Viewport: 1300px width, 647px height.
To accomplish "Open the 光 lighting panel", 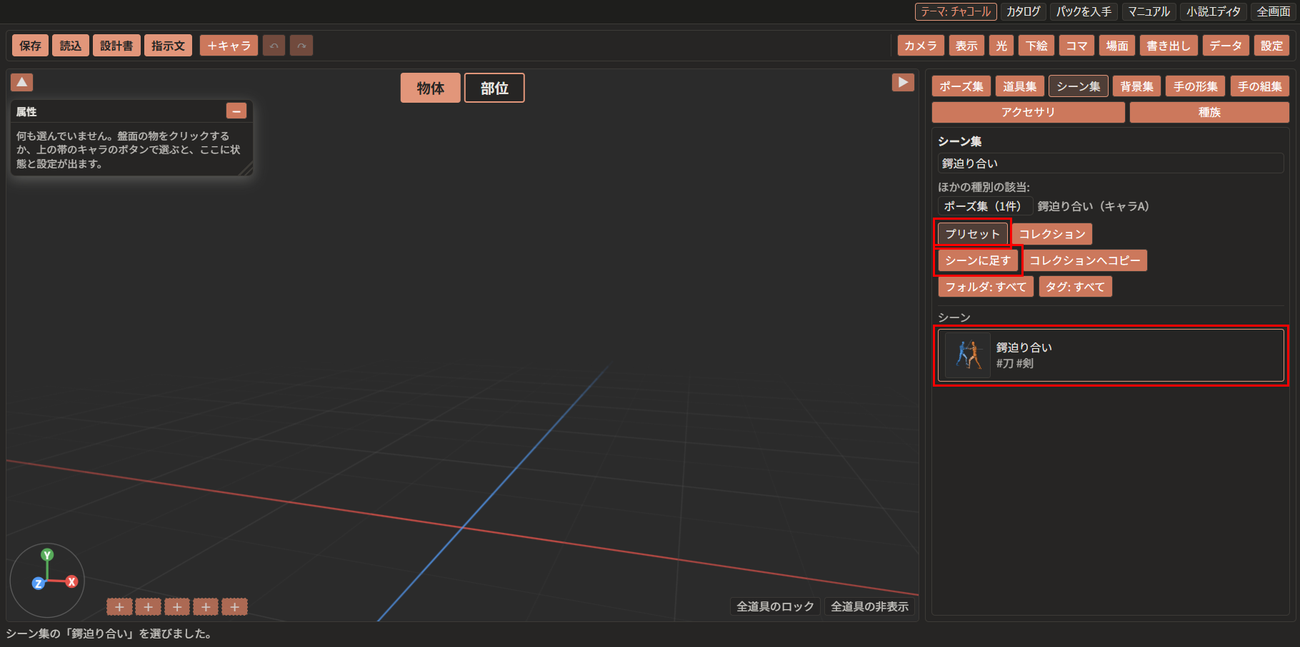I will pyautogui.click(x=1001, y=46).
